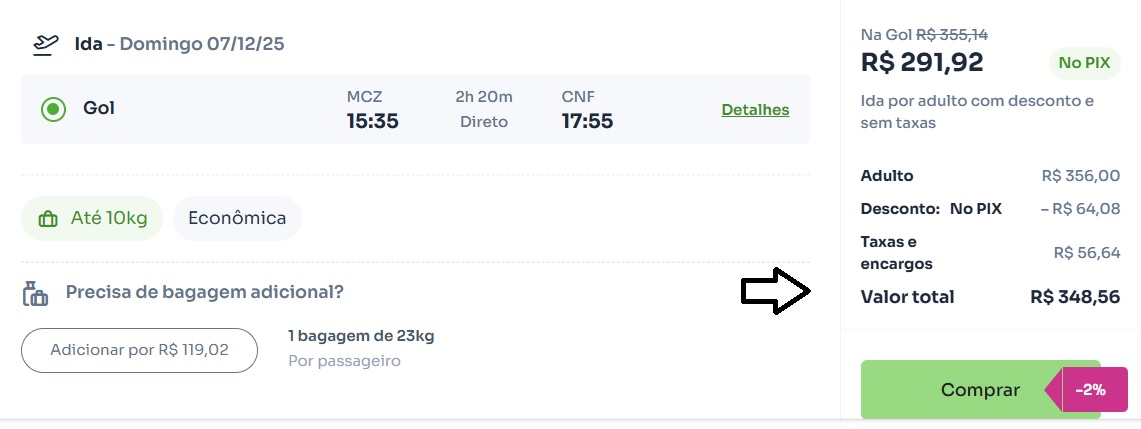
Task: Open the Detalhes link for flight
Action: point(755,110)
